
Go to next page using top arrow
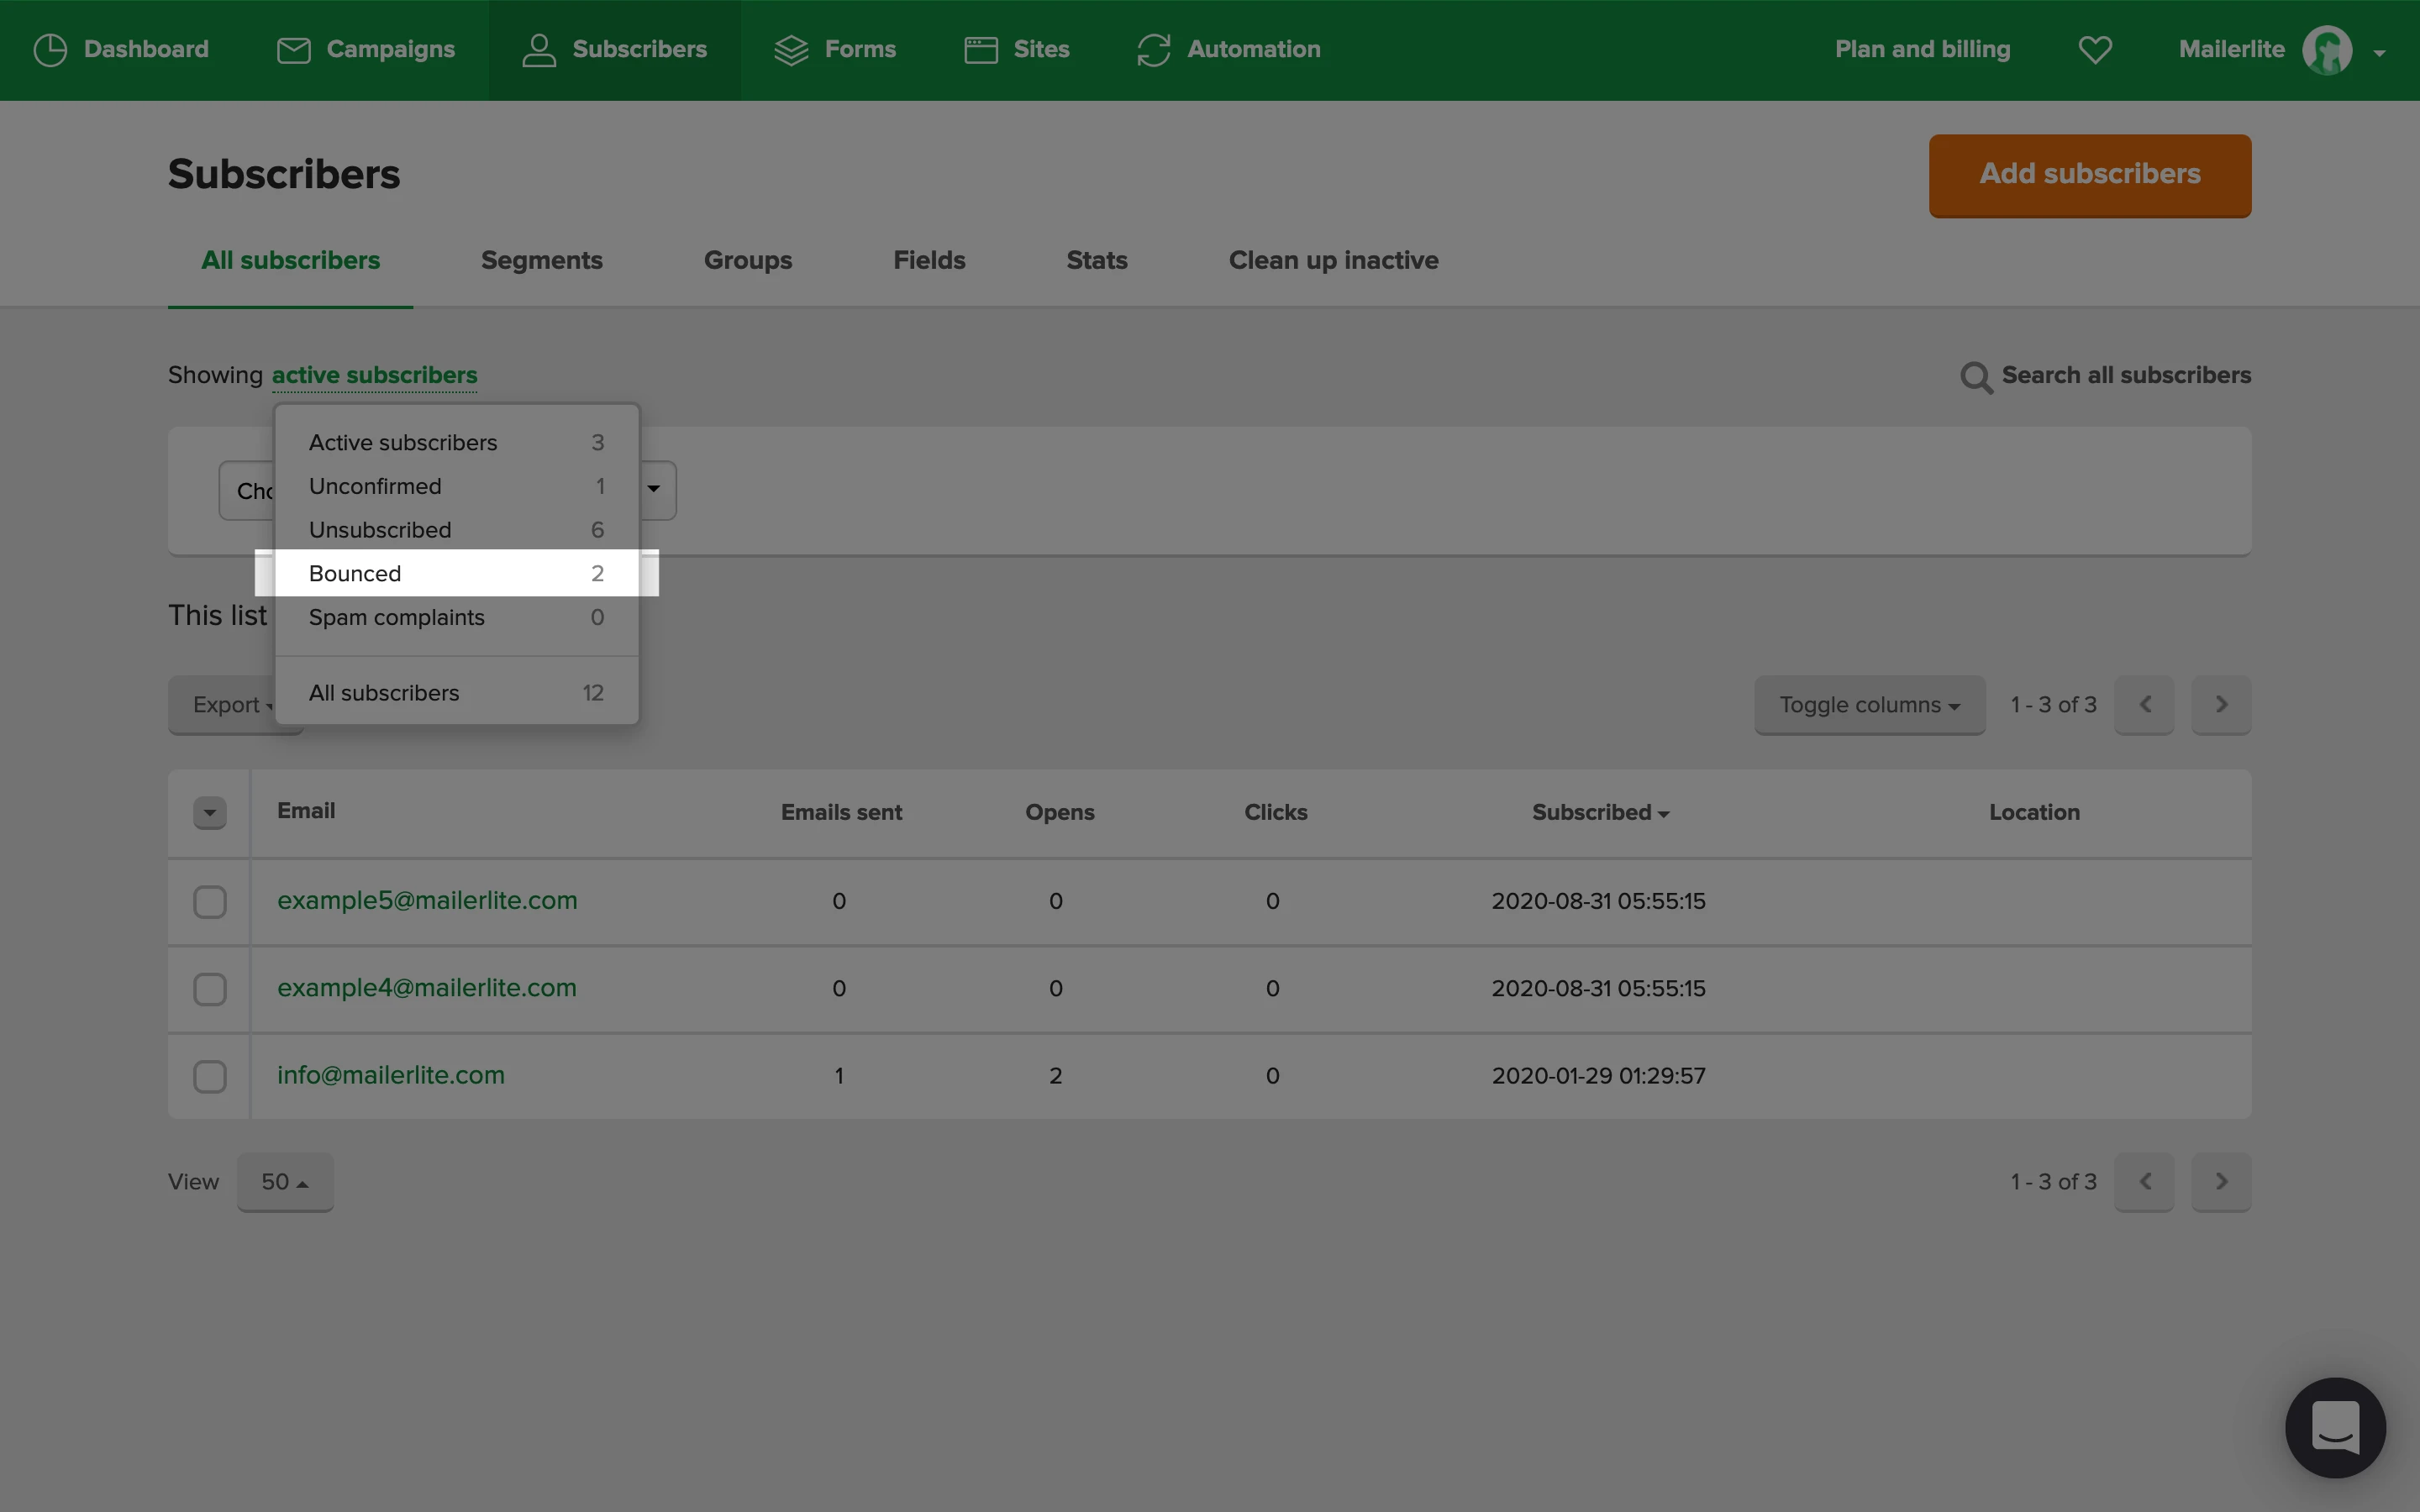pyautogui.click(x=2220, y=705)
